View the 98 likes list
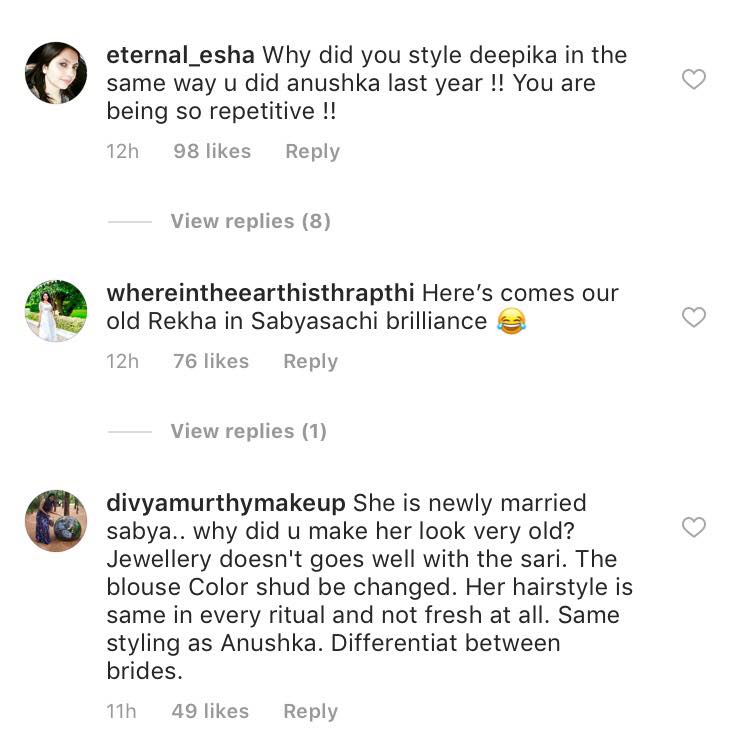The image size is (750, 741). (x=212, y=152)
